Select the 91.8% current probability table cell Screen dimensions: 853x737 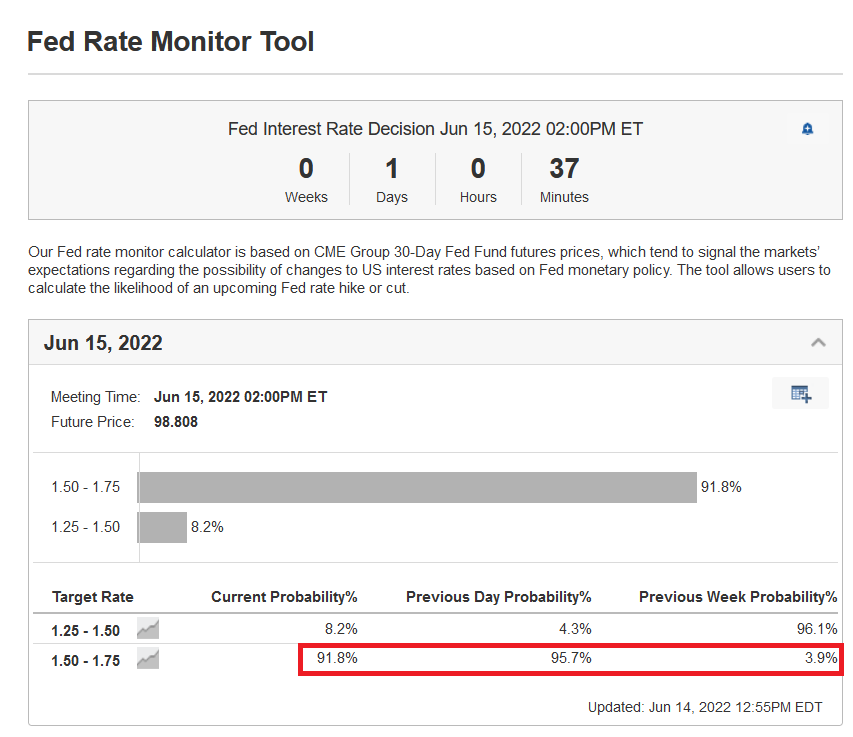pyautogui.click(x=337, y=658)
